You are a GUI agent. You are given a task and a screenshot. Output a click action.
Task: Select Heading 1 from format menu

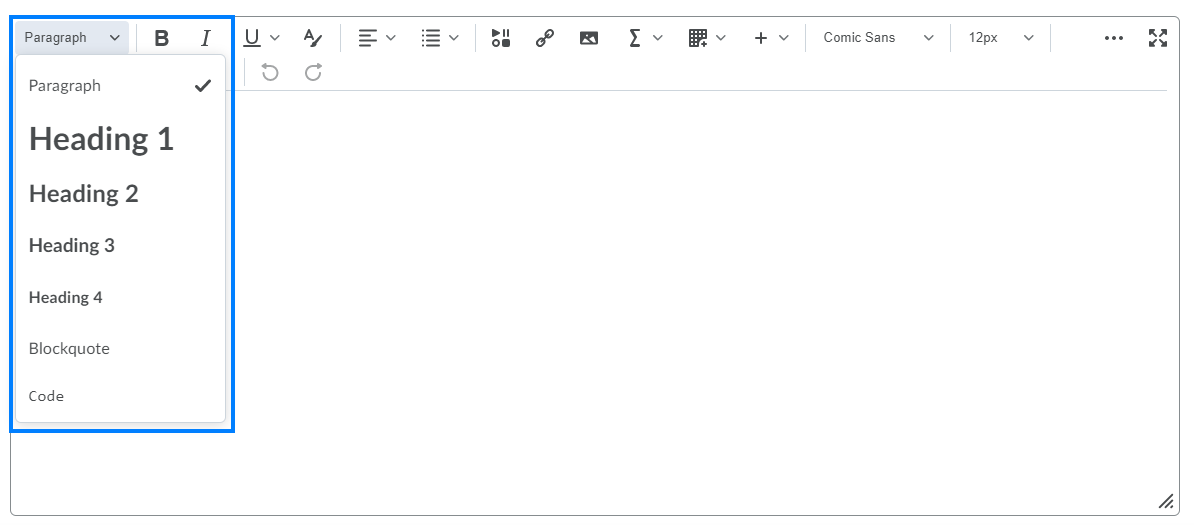pyautogui.click(x=101, y=139)
